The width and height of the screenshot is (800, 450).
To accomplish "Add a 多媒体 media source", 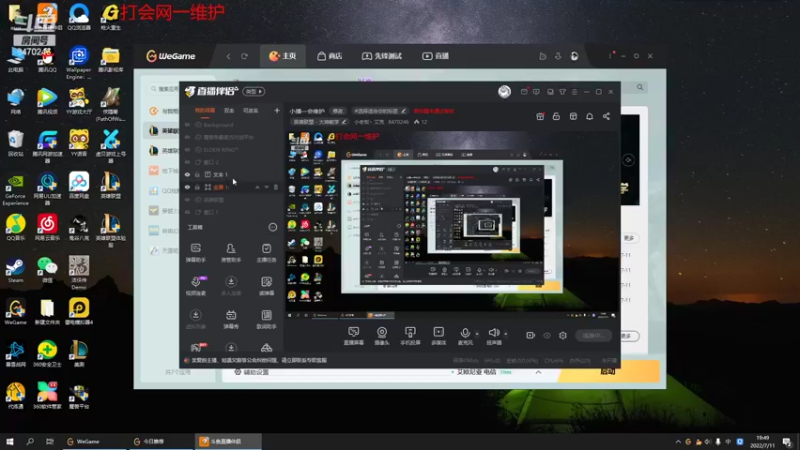I will [x=438, y=336].
